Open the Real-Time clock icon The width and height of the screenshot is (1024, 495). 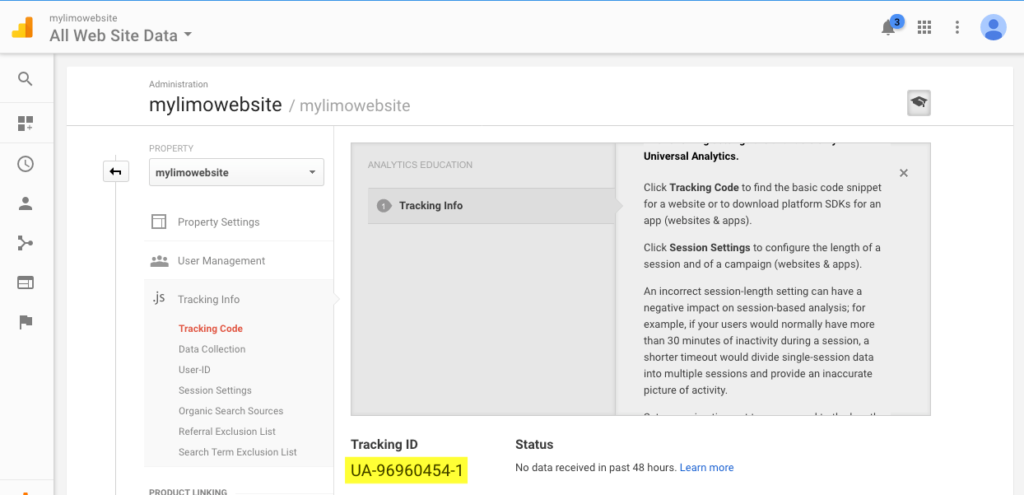pyautogui.click(x=25, y=164)
